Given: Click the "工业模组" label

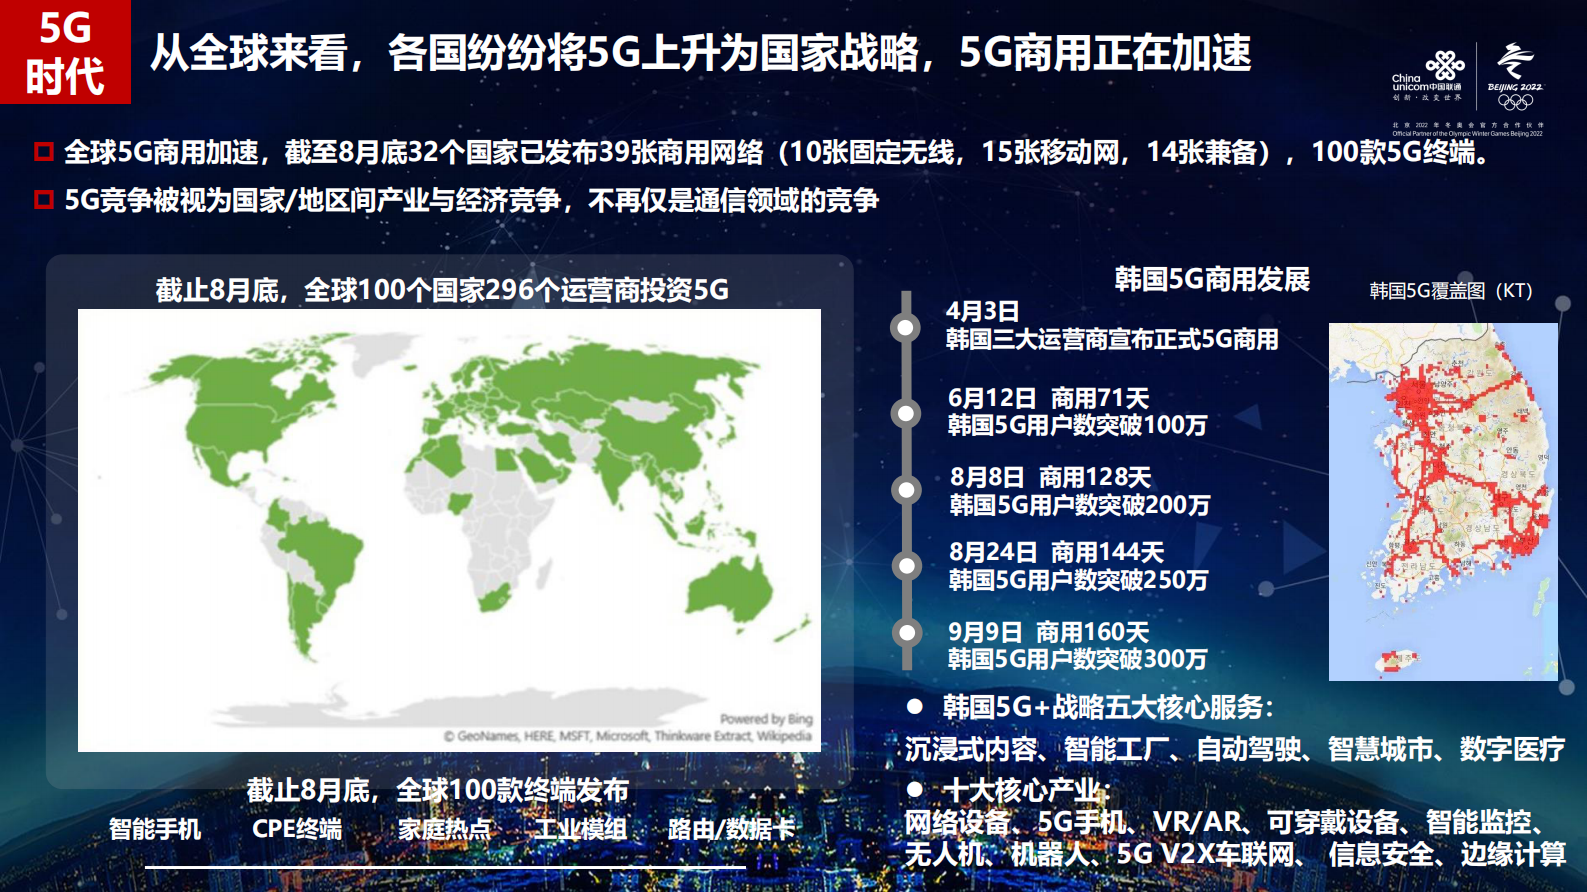Looking at the screenshot, I should [581, 829].
